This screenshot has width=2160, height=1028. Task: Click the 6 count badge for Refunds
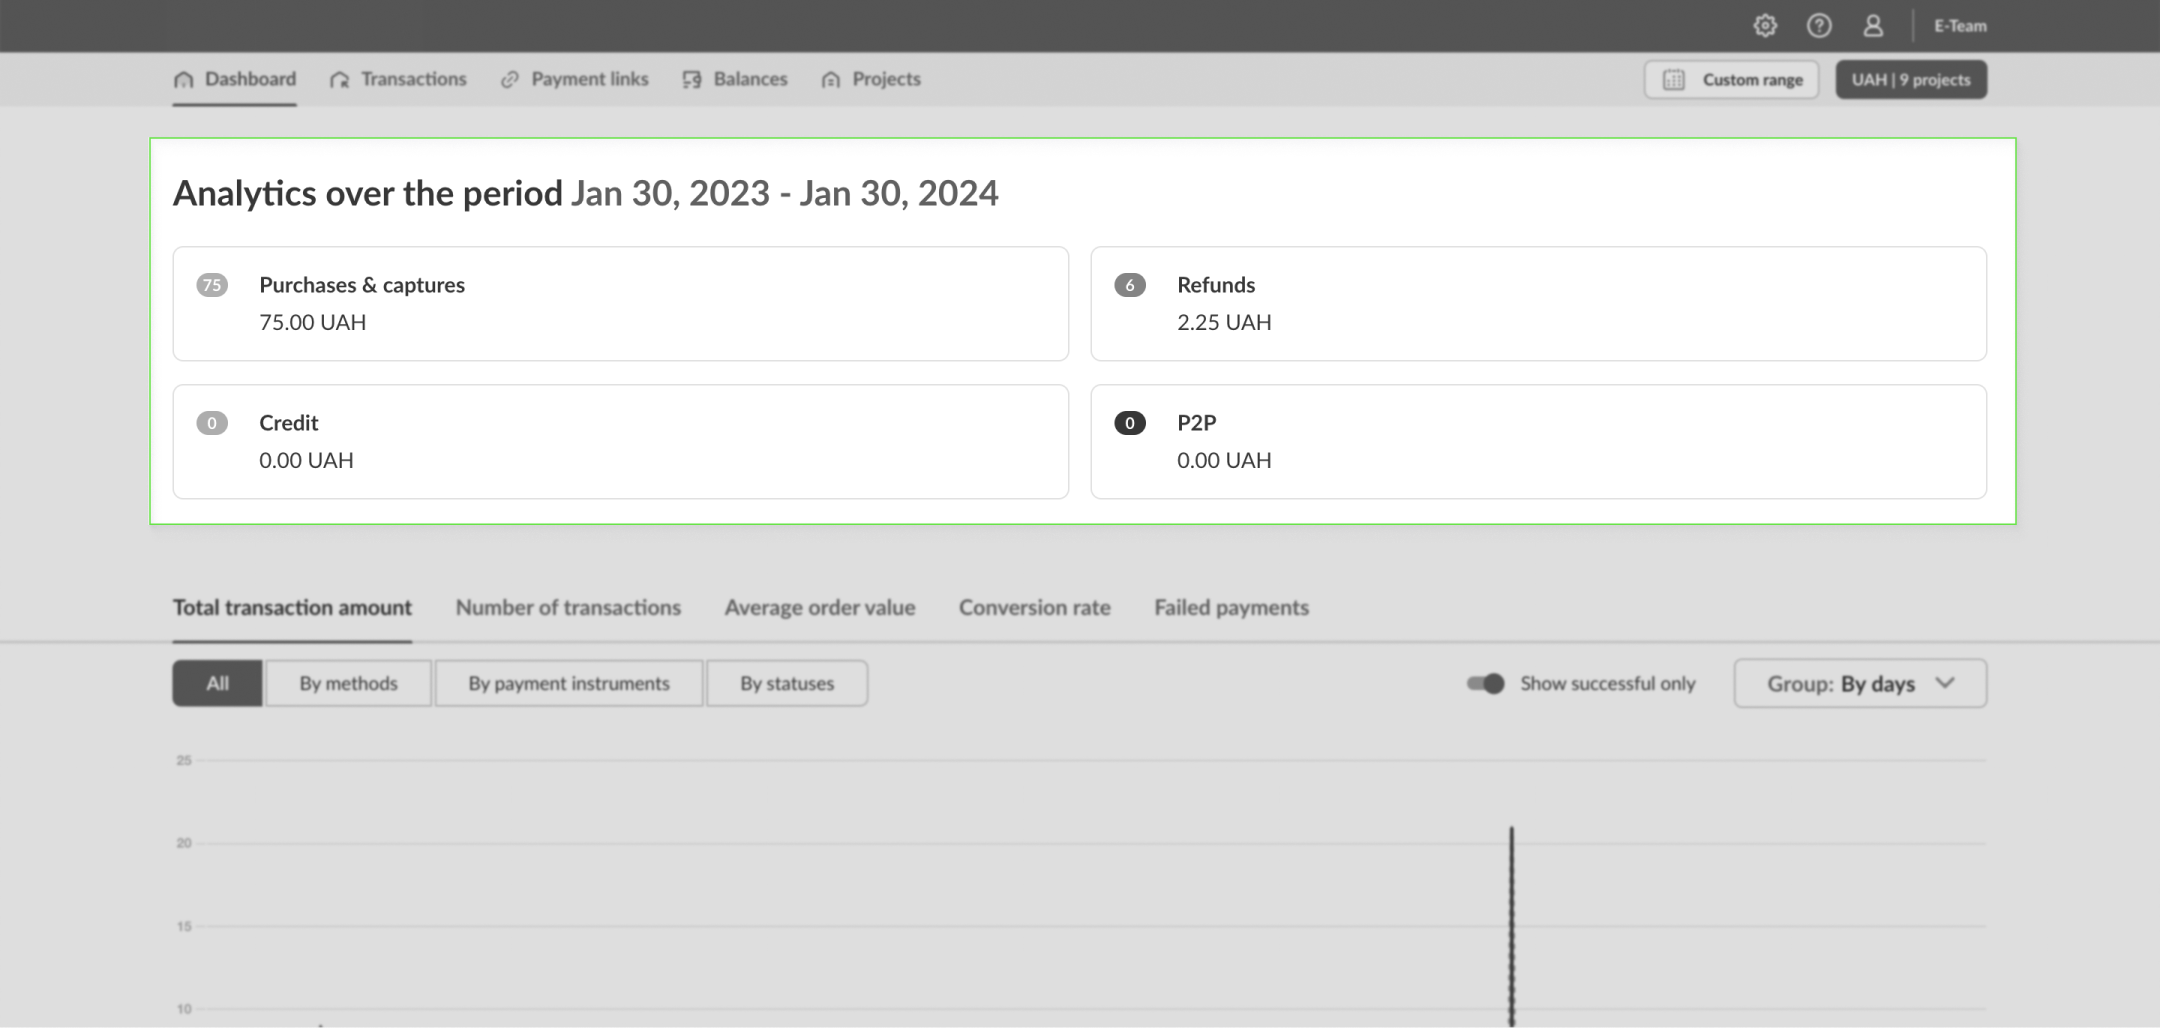(1130, 285)
